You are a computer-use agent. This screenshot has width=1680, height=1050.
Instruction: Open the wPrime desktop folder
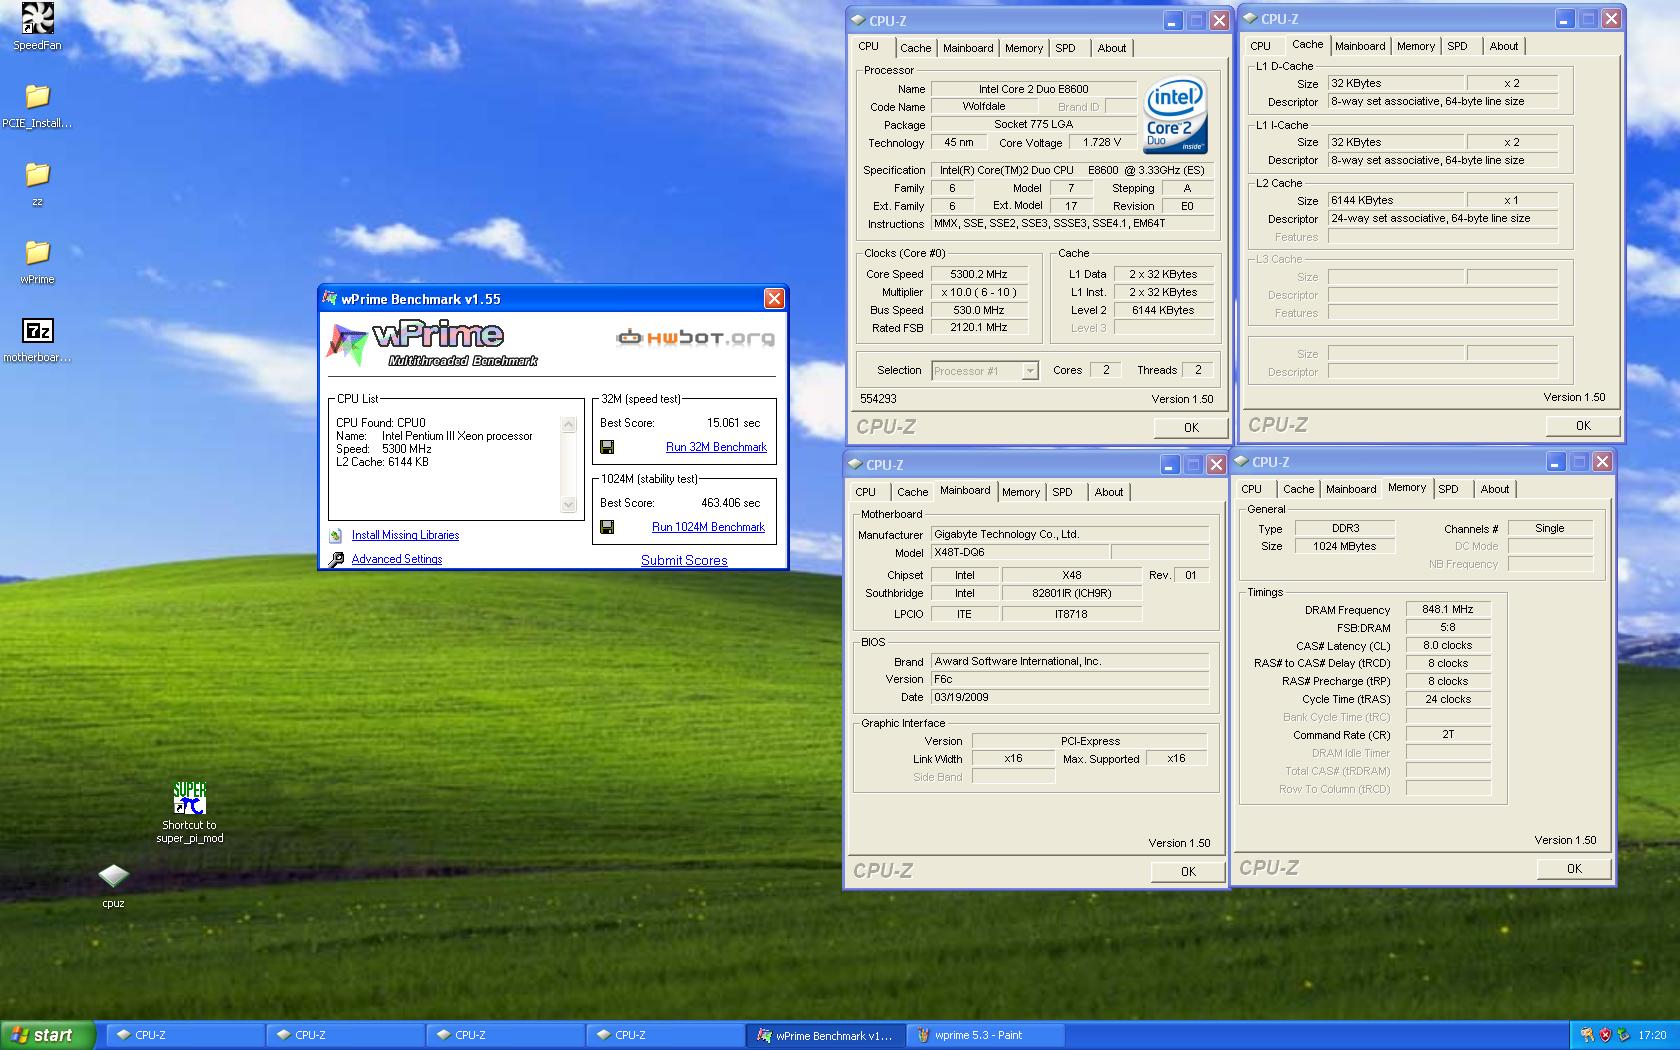37,252
